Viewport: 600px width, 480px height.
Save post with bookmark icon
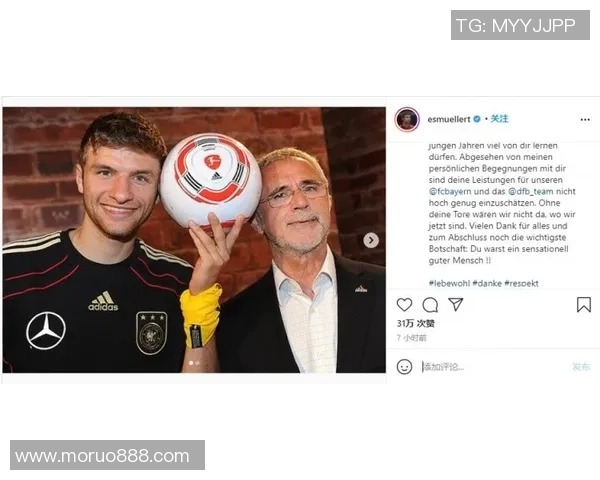584,305
